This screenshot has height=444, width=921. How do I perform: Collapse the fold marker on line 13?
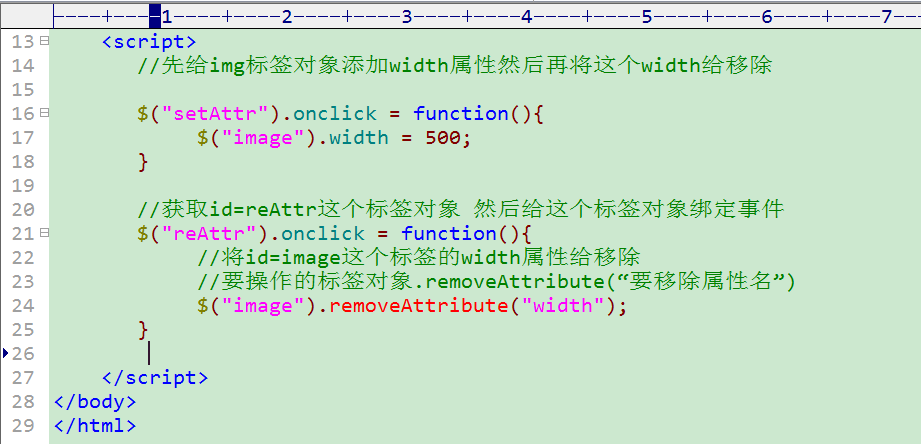tap(44, 41)
